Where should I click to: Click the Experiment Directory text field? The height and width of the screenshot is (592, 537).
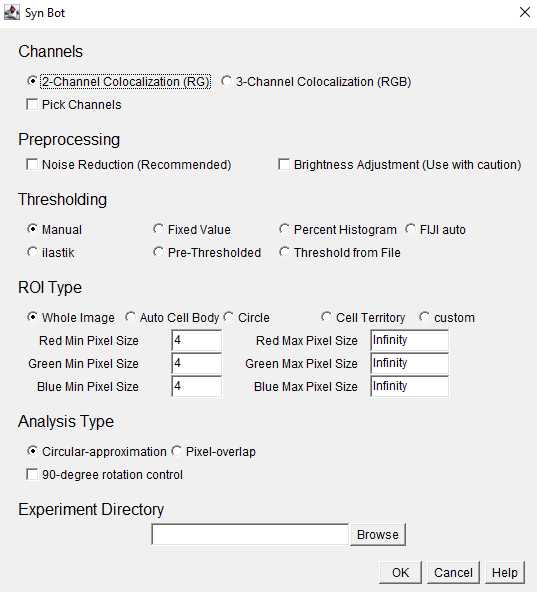tap(250, 534)
